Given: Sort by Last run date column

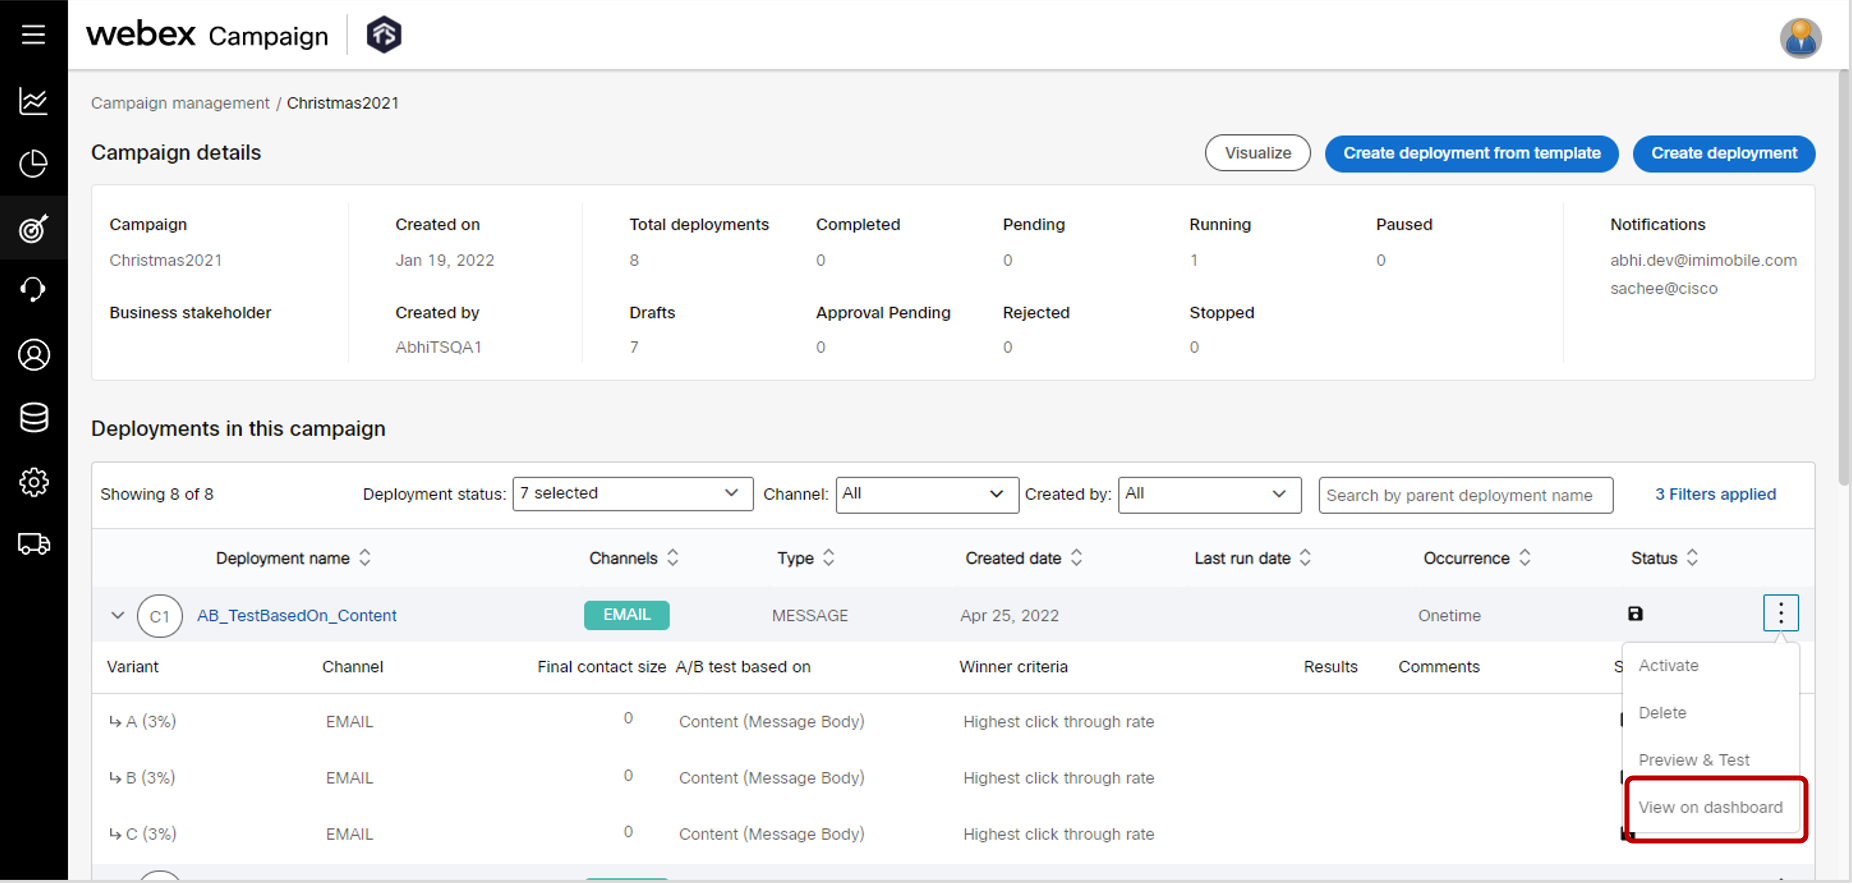Looking at the screenshot, I should click(1305, 558).
